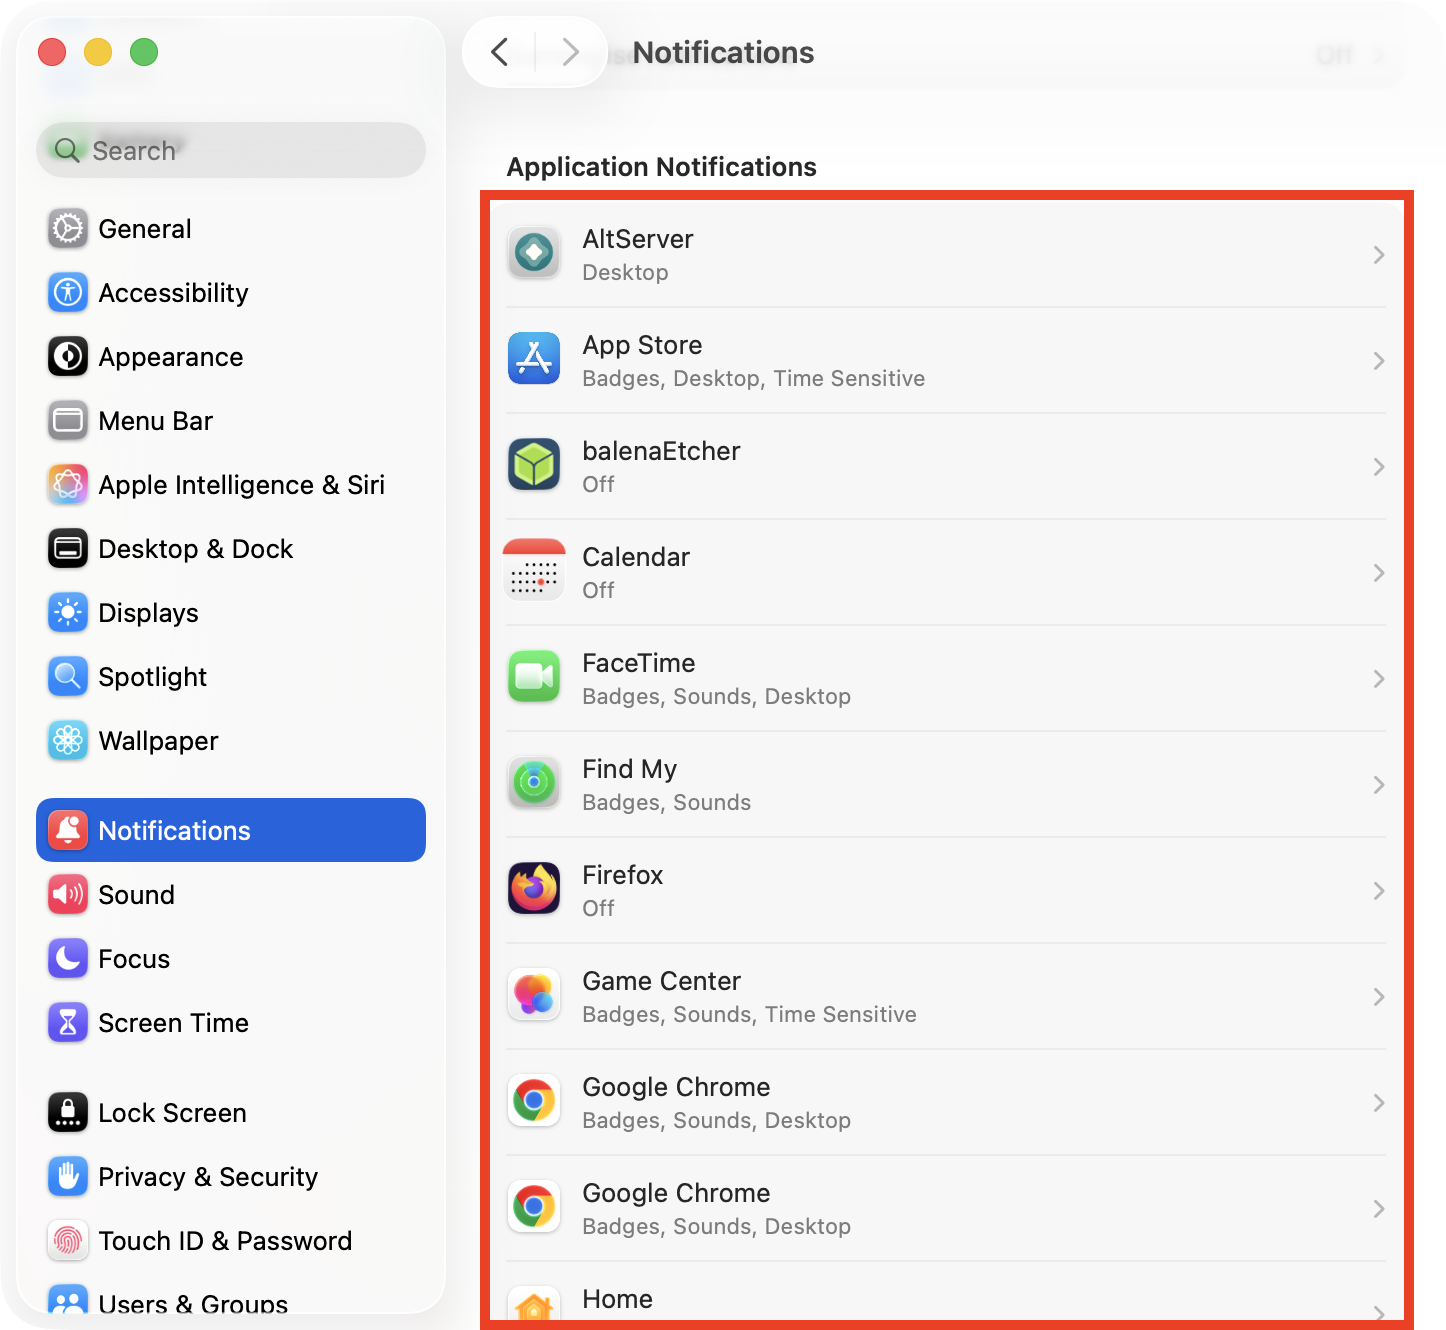
Task: Switch to Sound settings
Action: 136,894
